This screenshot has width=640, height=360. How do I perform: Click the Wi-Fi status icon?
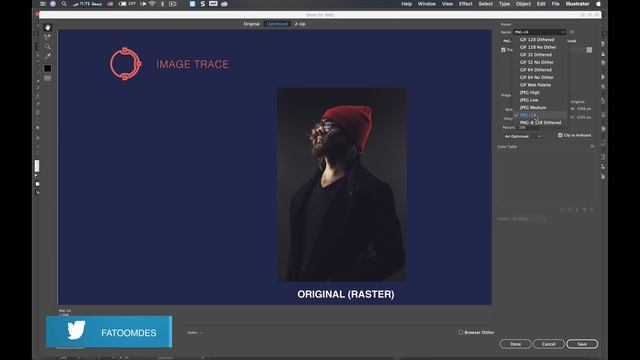(x=152, y=4)
